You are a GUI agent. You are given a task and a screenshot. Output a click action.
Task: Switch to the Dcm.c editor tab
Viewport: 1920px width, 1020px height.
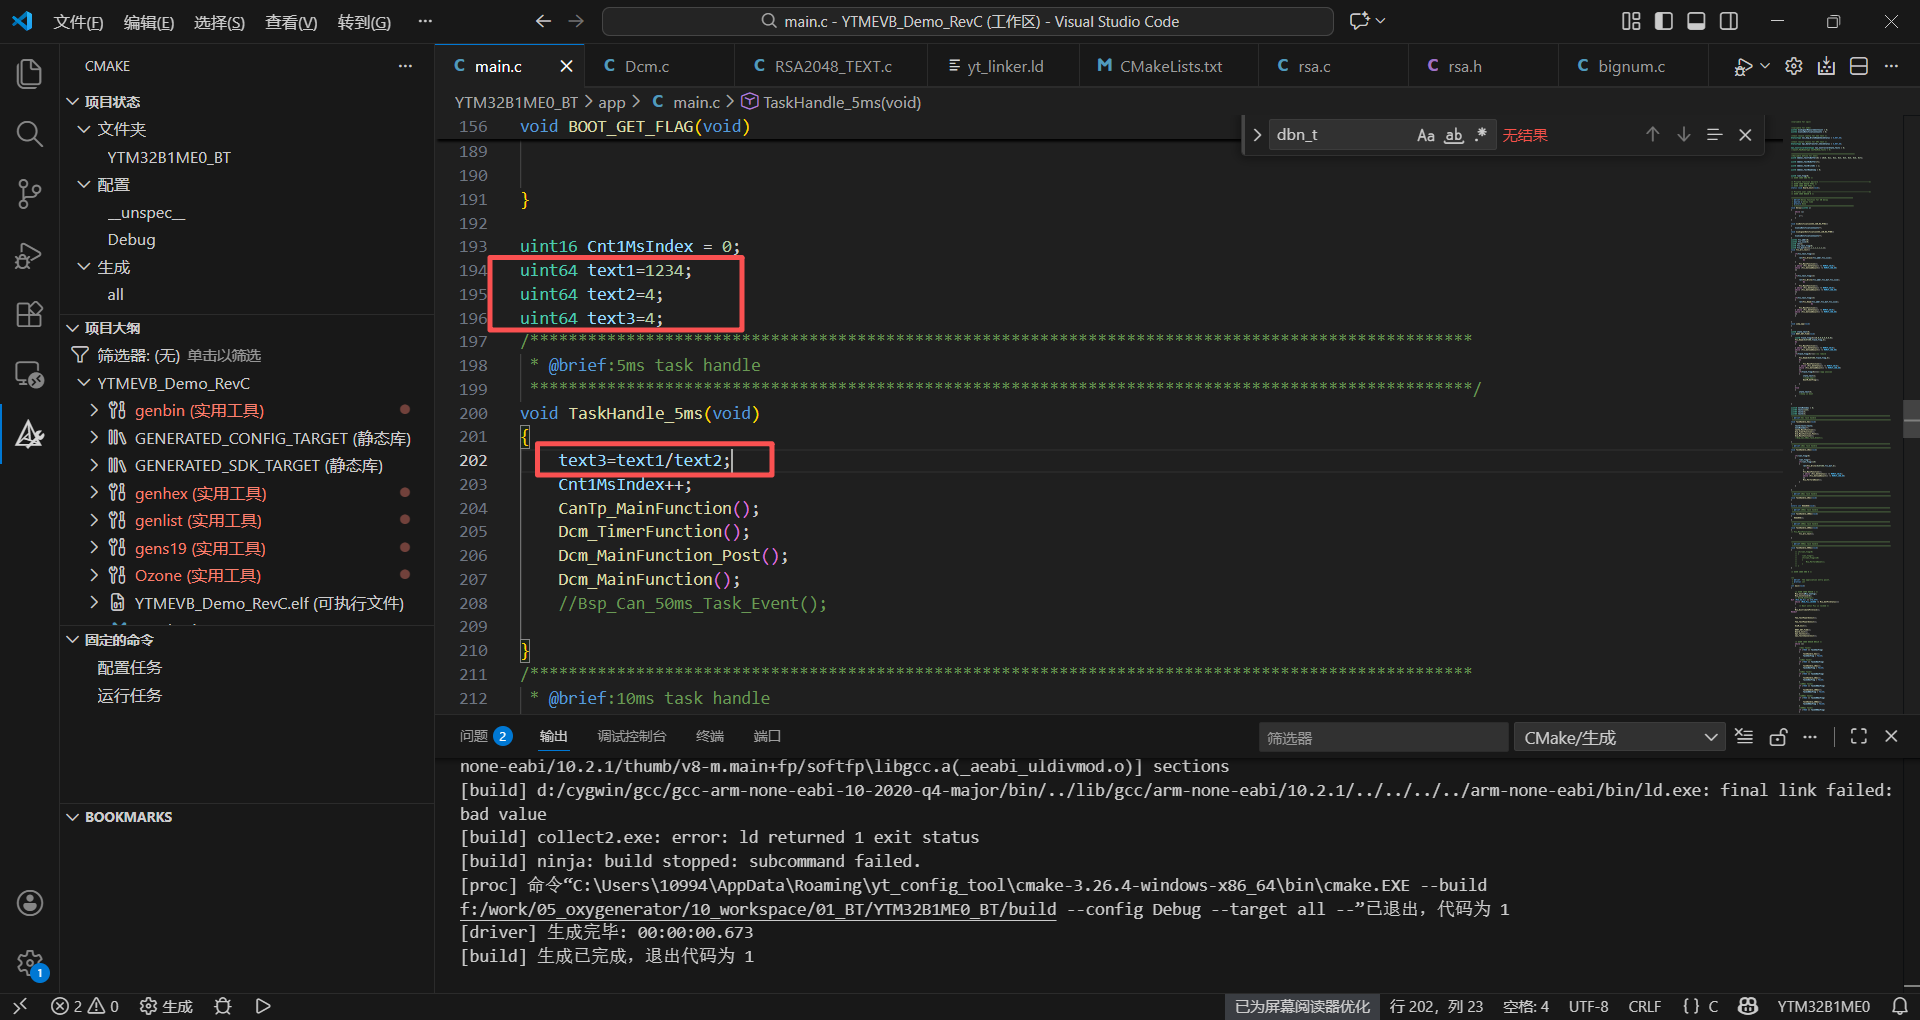coord(646,66)
